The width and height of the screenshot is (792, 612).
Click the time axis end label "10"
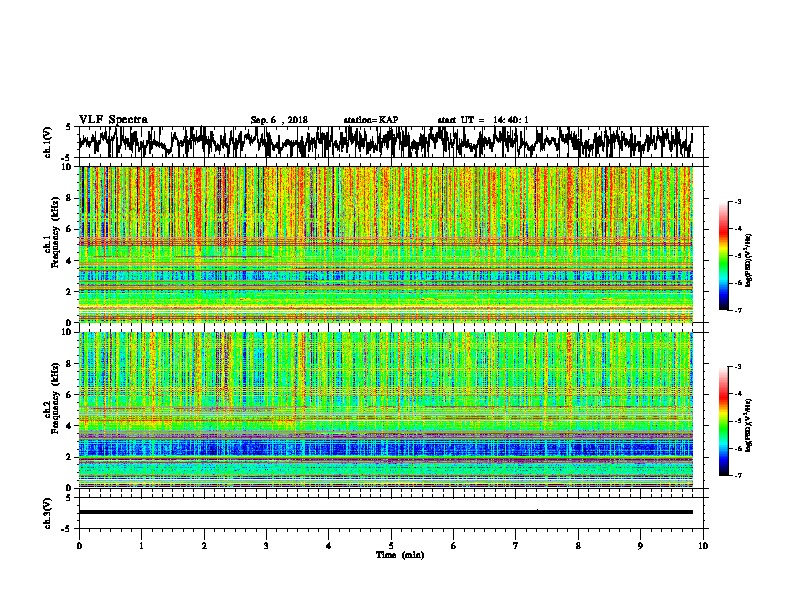(x=703, y=546)
